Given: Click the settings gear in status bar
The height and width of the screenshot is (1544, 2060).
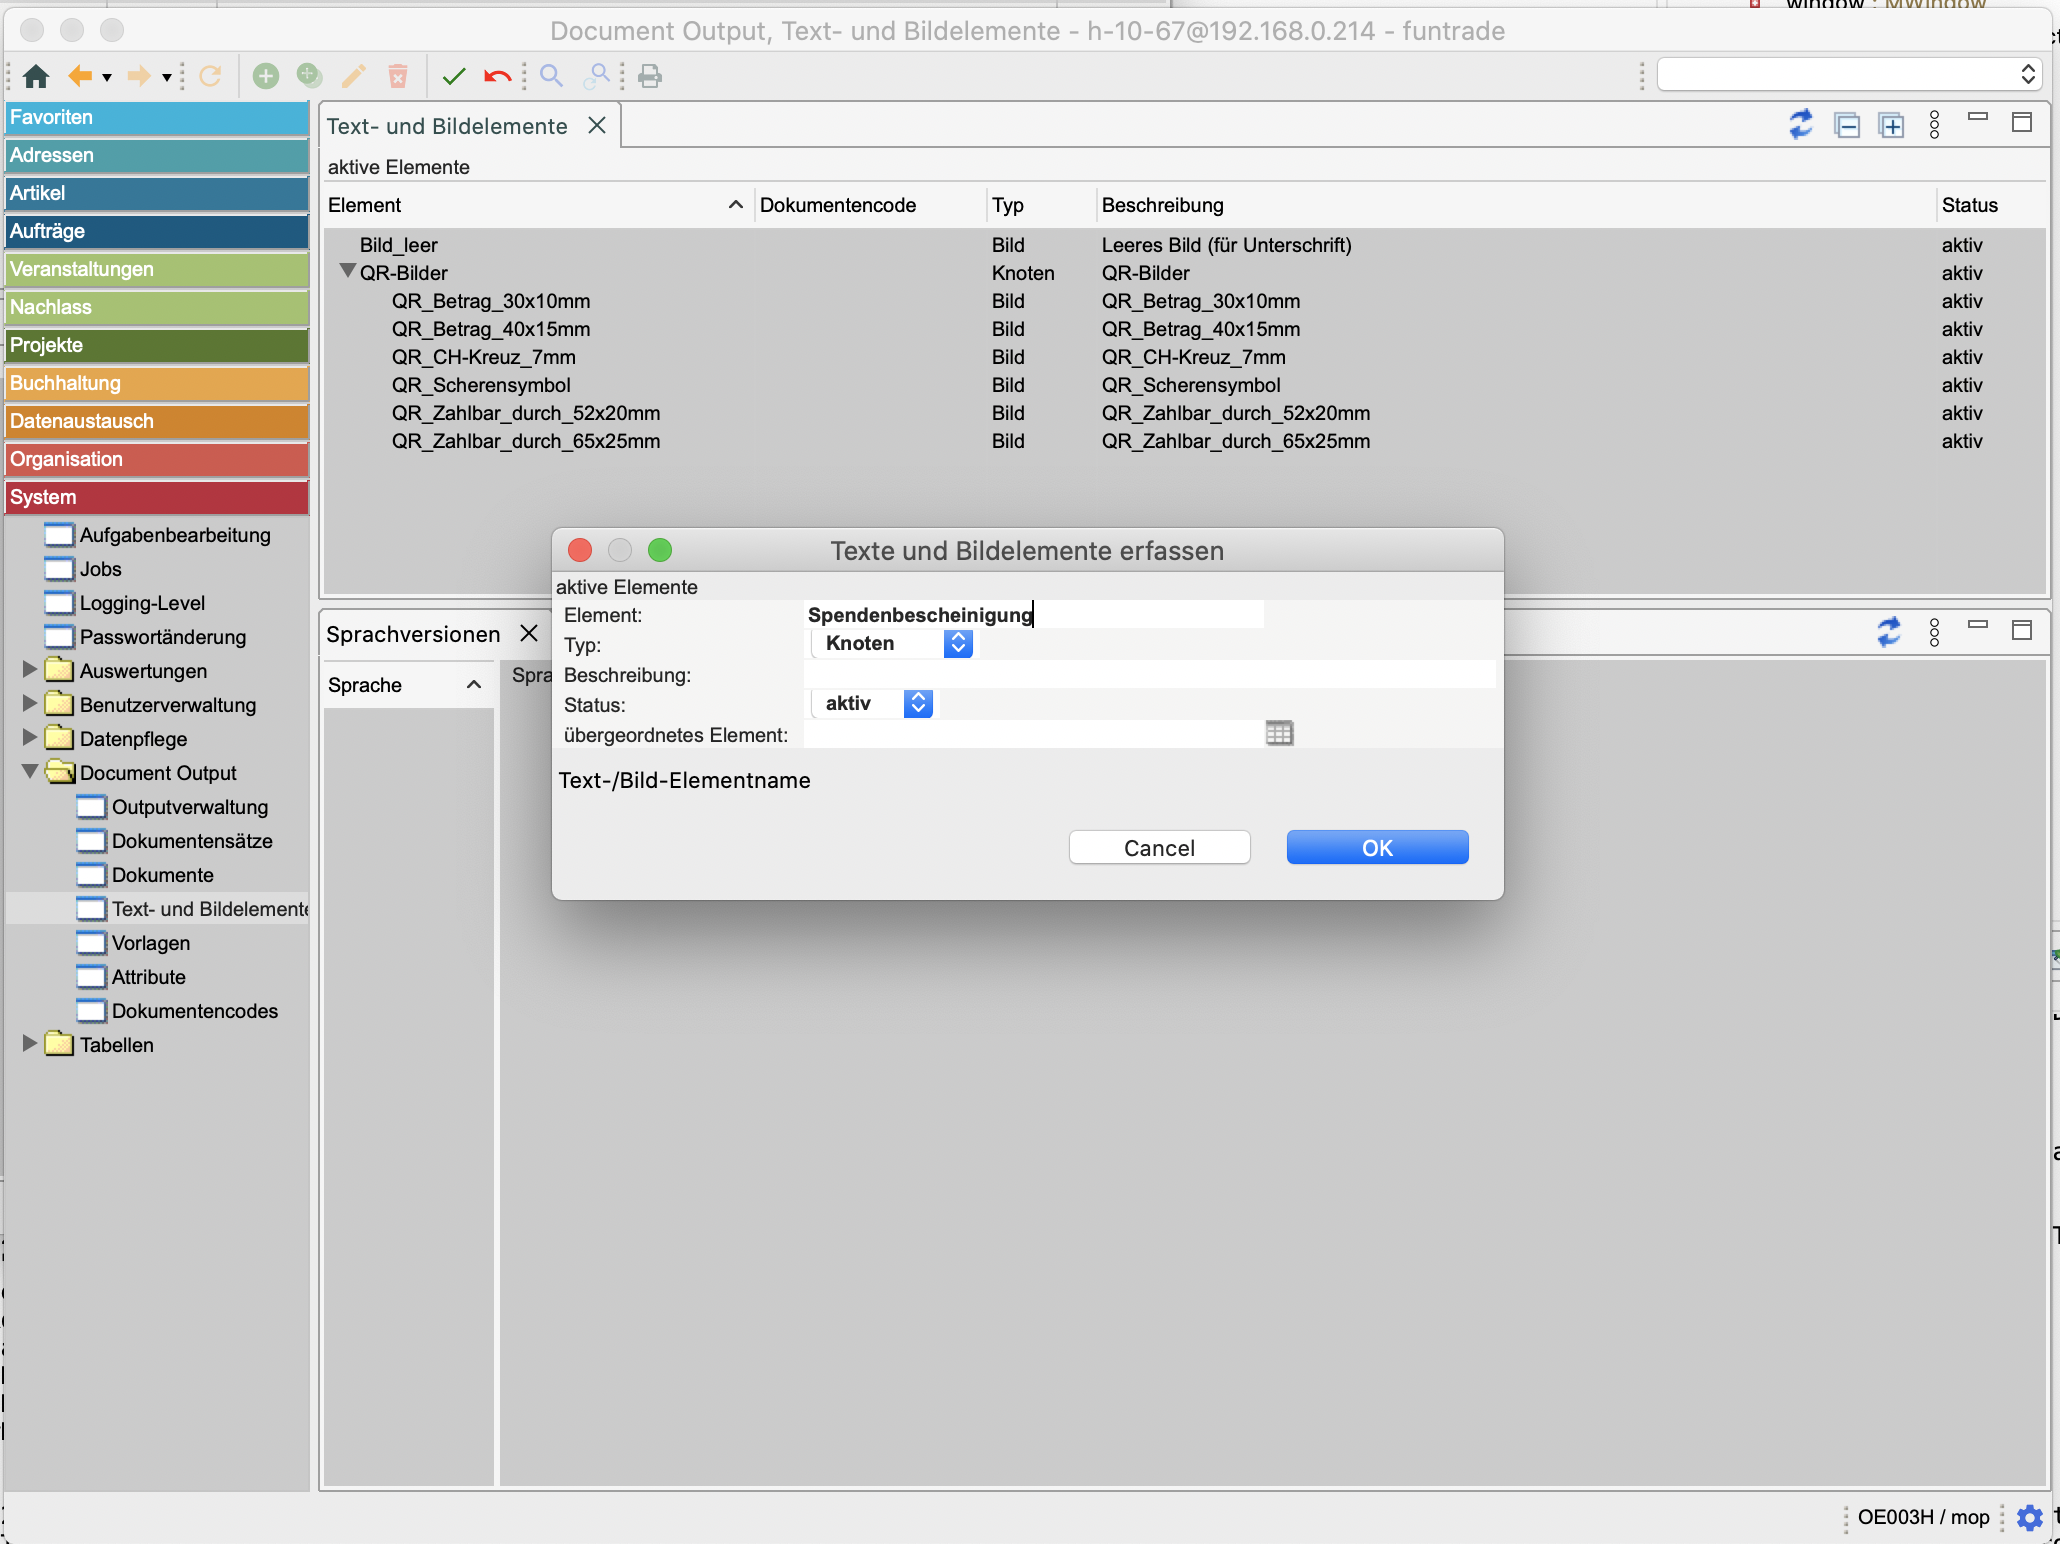Looking at the screenshot, I should pos(2029,1517).
